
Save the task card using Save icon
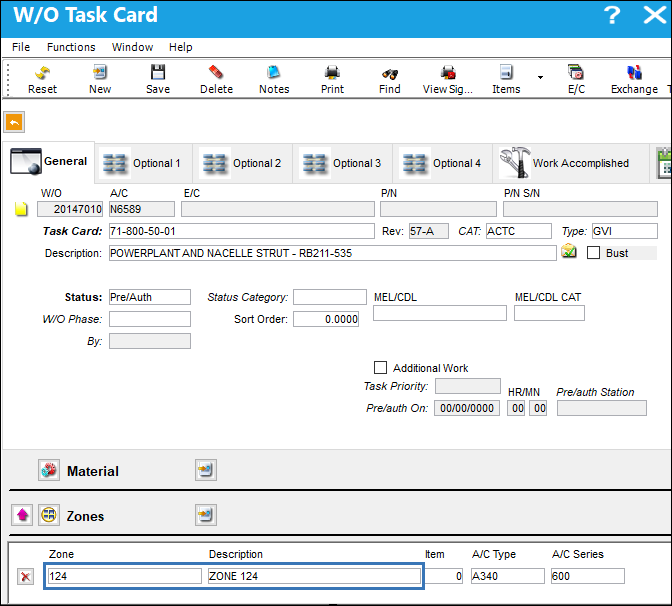coord(158,72)
